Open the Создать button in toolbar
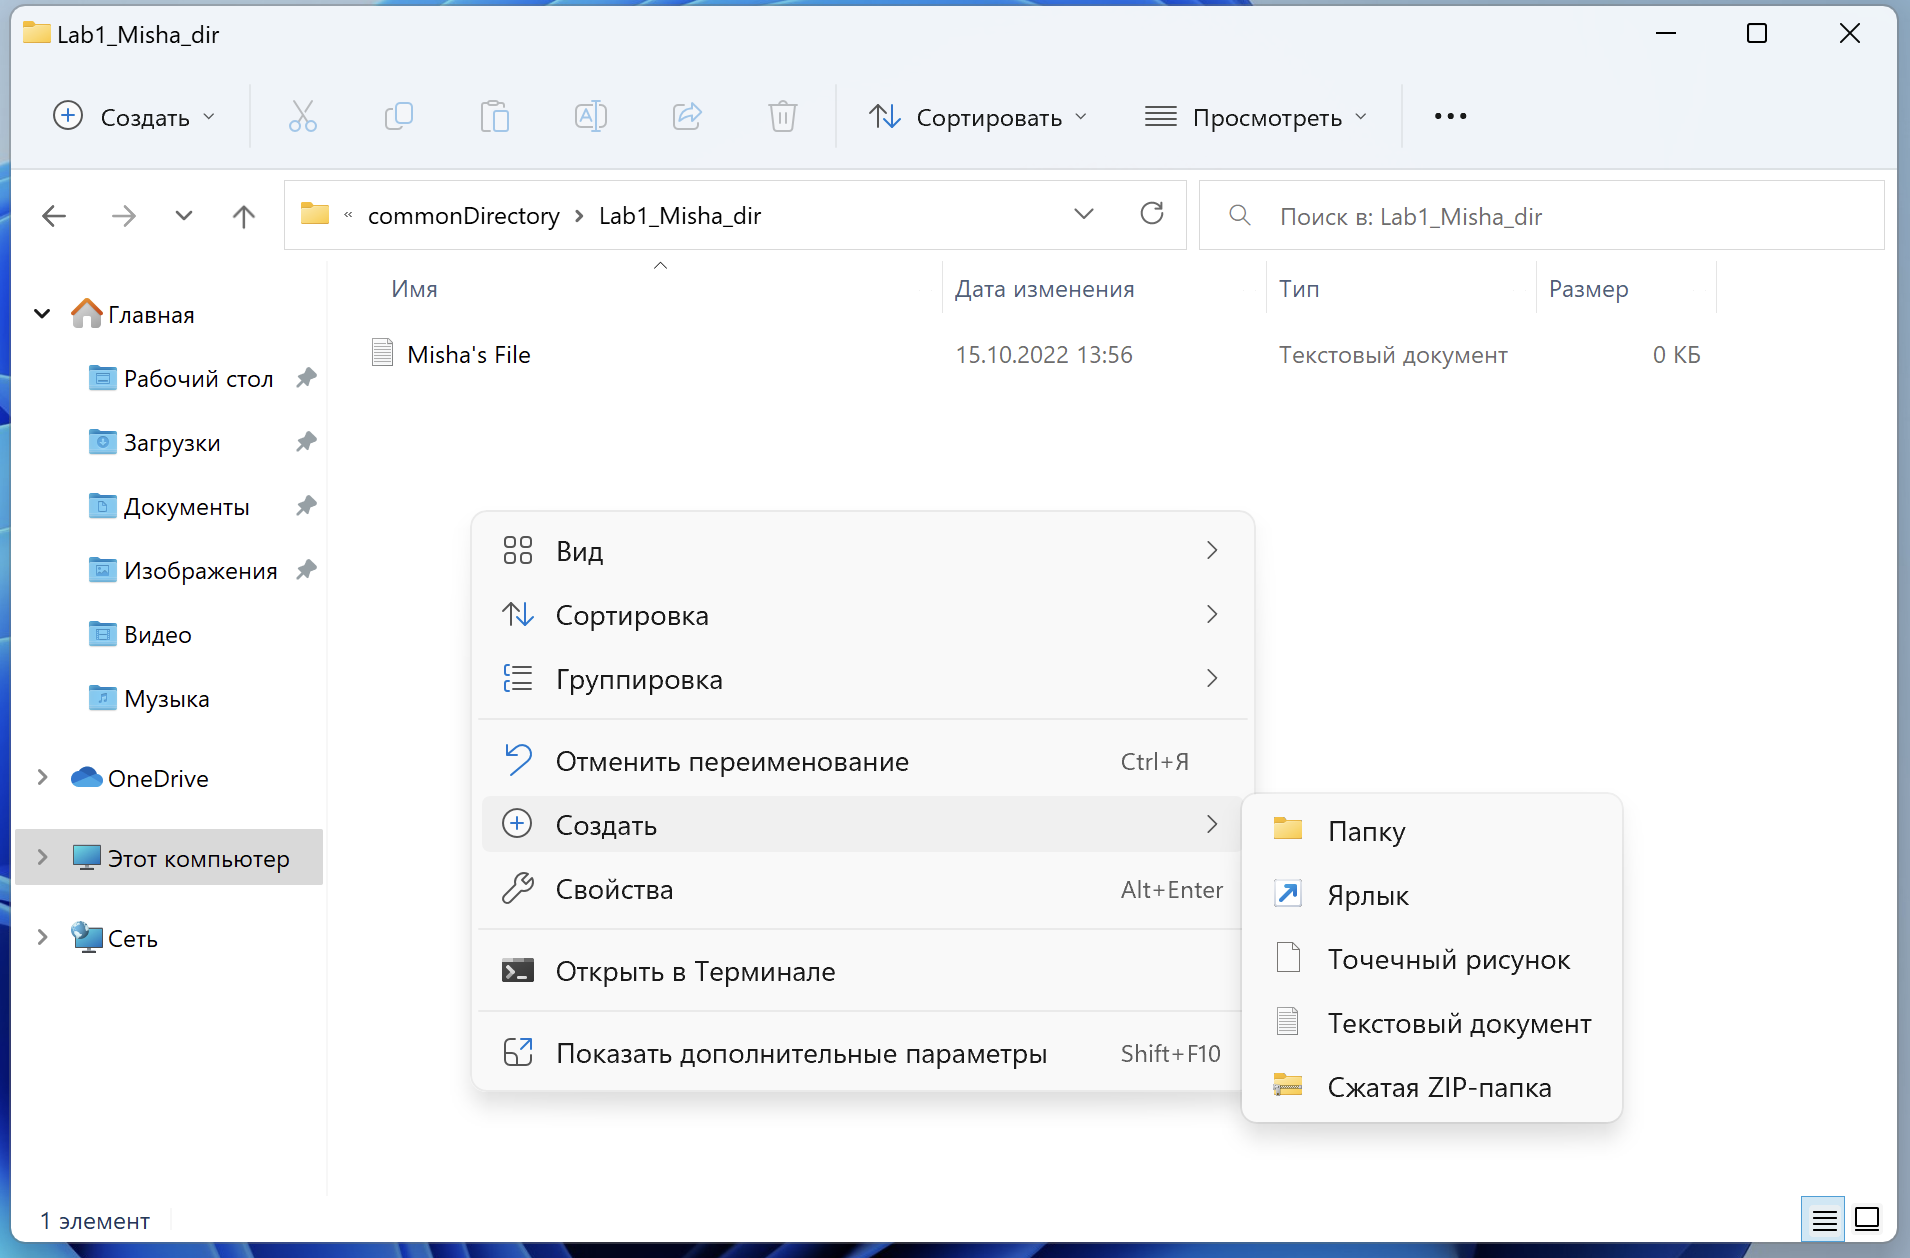Viewport: 1910px width, 1258px height. (134, 117)
